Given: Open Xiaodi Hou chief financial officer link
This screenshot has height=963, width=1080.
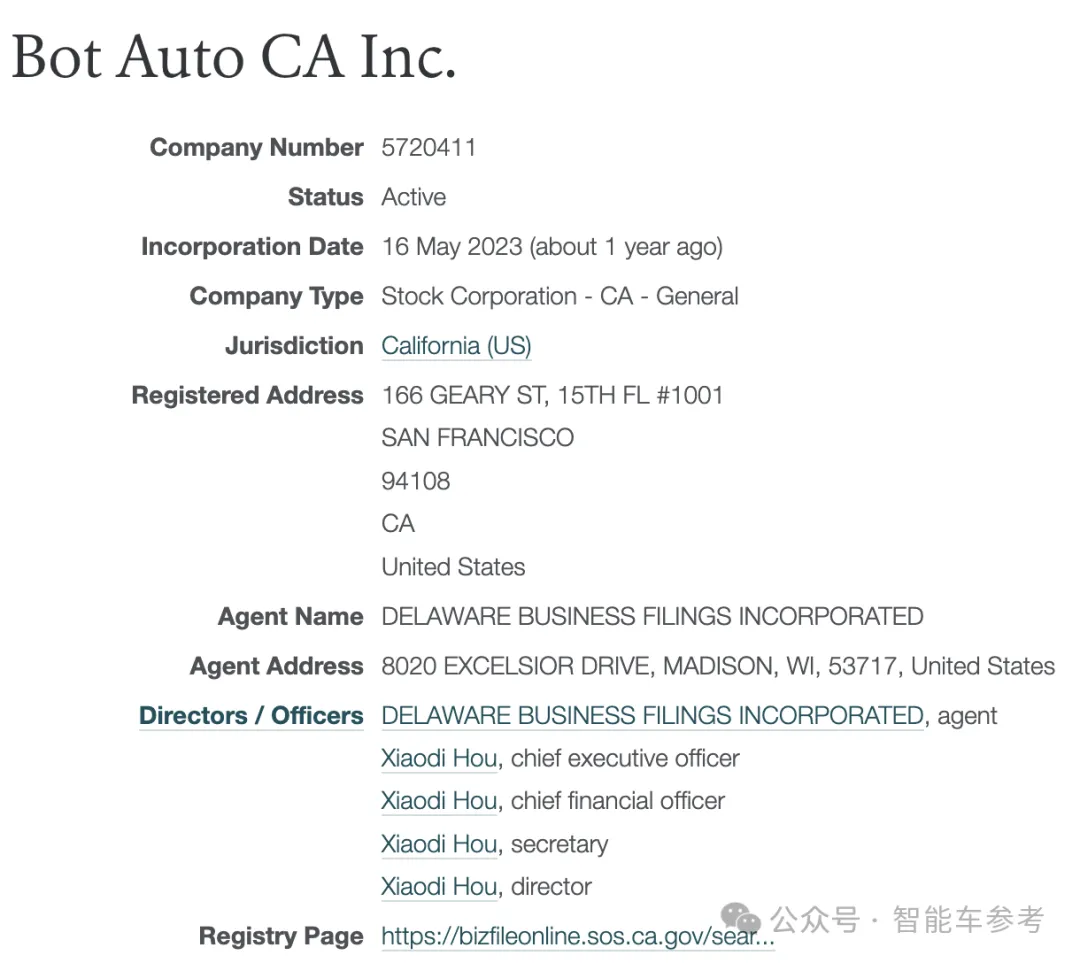Looking at the screenshot, I should coord(439,801).
